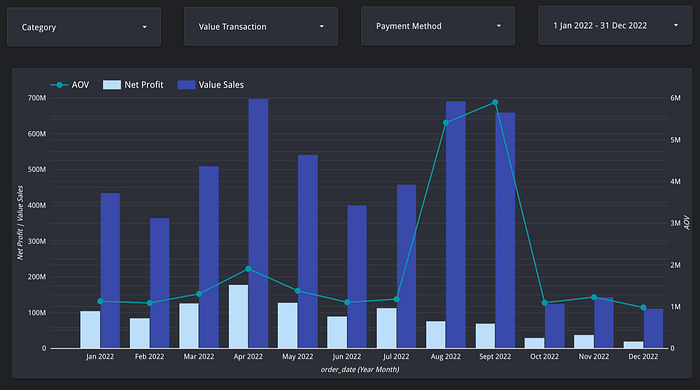Select the Jun 2022 Value Sales bar

[357, 277]
